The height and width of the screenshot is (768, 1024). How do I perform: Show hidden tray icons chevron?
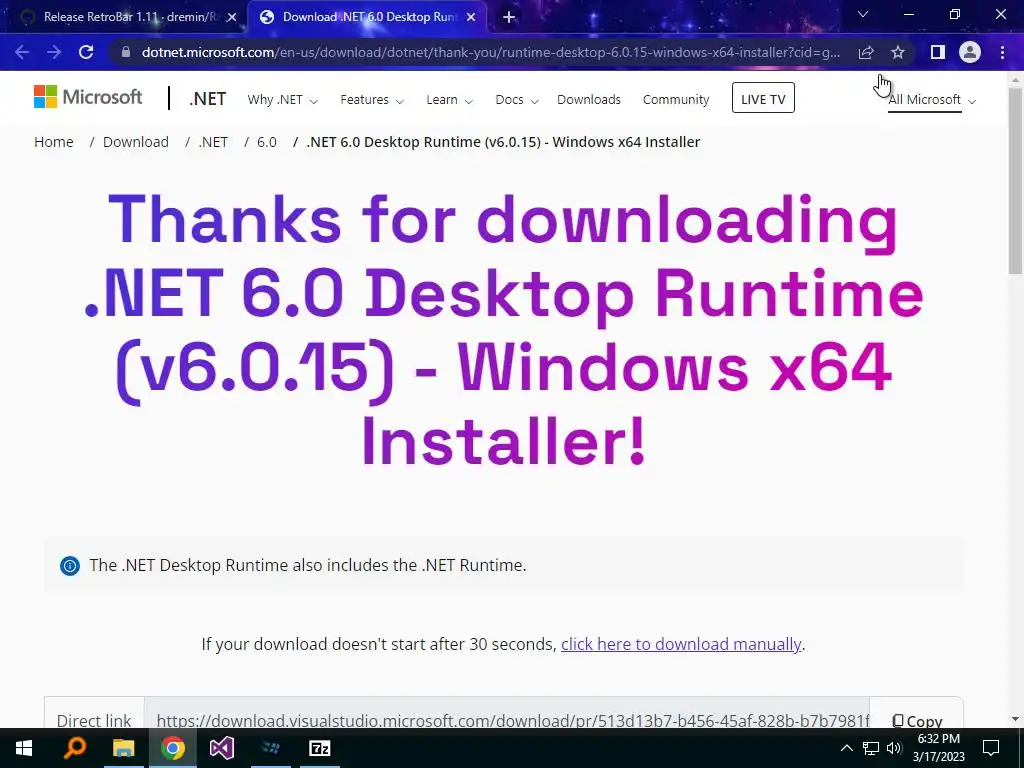(x=846, y=748)
